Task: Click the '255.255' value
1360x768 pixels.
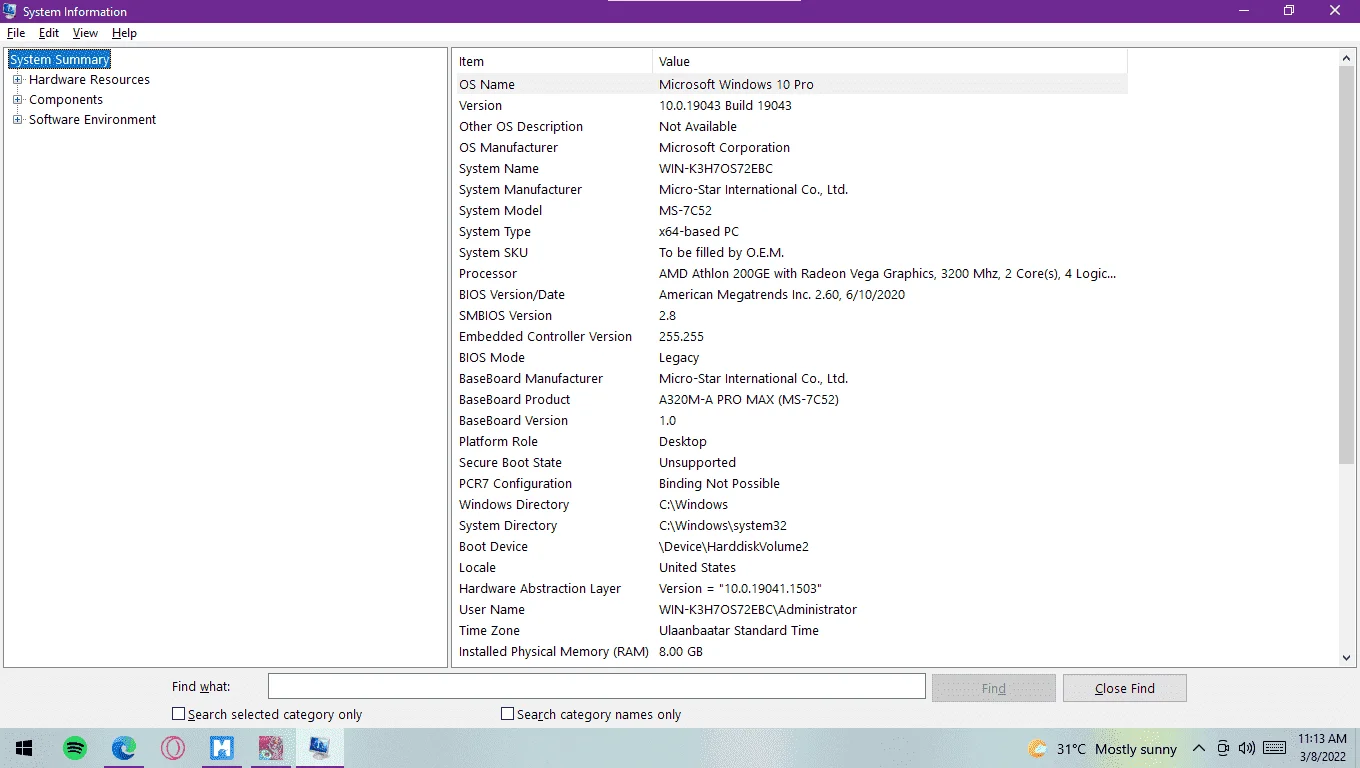Action: click(681, 337)
